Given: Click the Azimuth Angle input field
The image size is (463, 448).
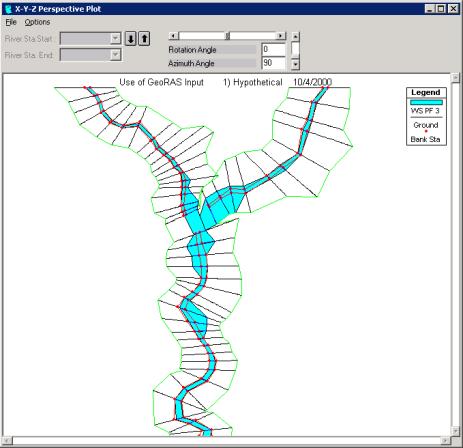Looking at the screenshot, I should pyautogui.click(x=273, y=63).
